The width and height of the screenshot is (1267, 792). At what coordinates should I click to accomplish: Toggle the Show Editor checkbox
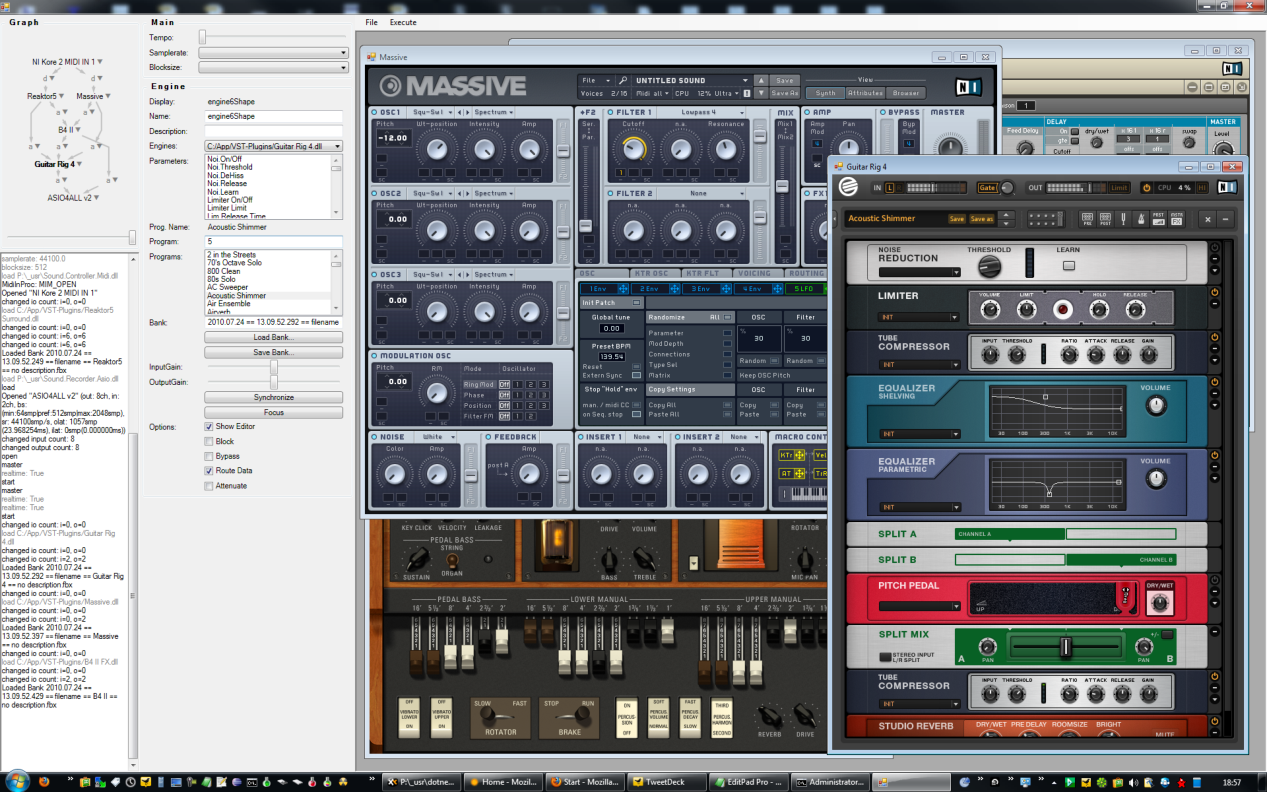(208, 426)
